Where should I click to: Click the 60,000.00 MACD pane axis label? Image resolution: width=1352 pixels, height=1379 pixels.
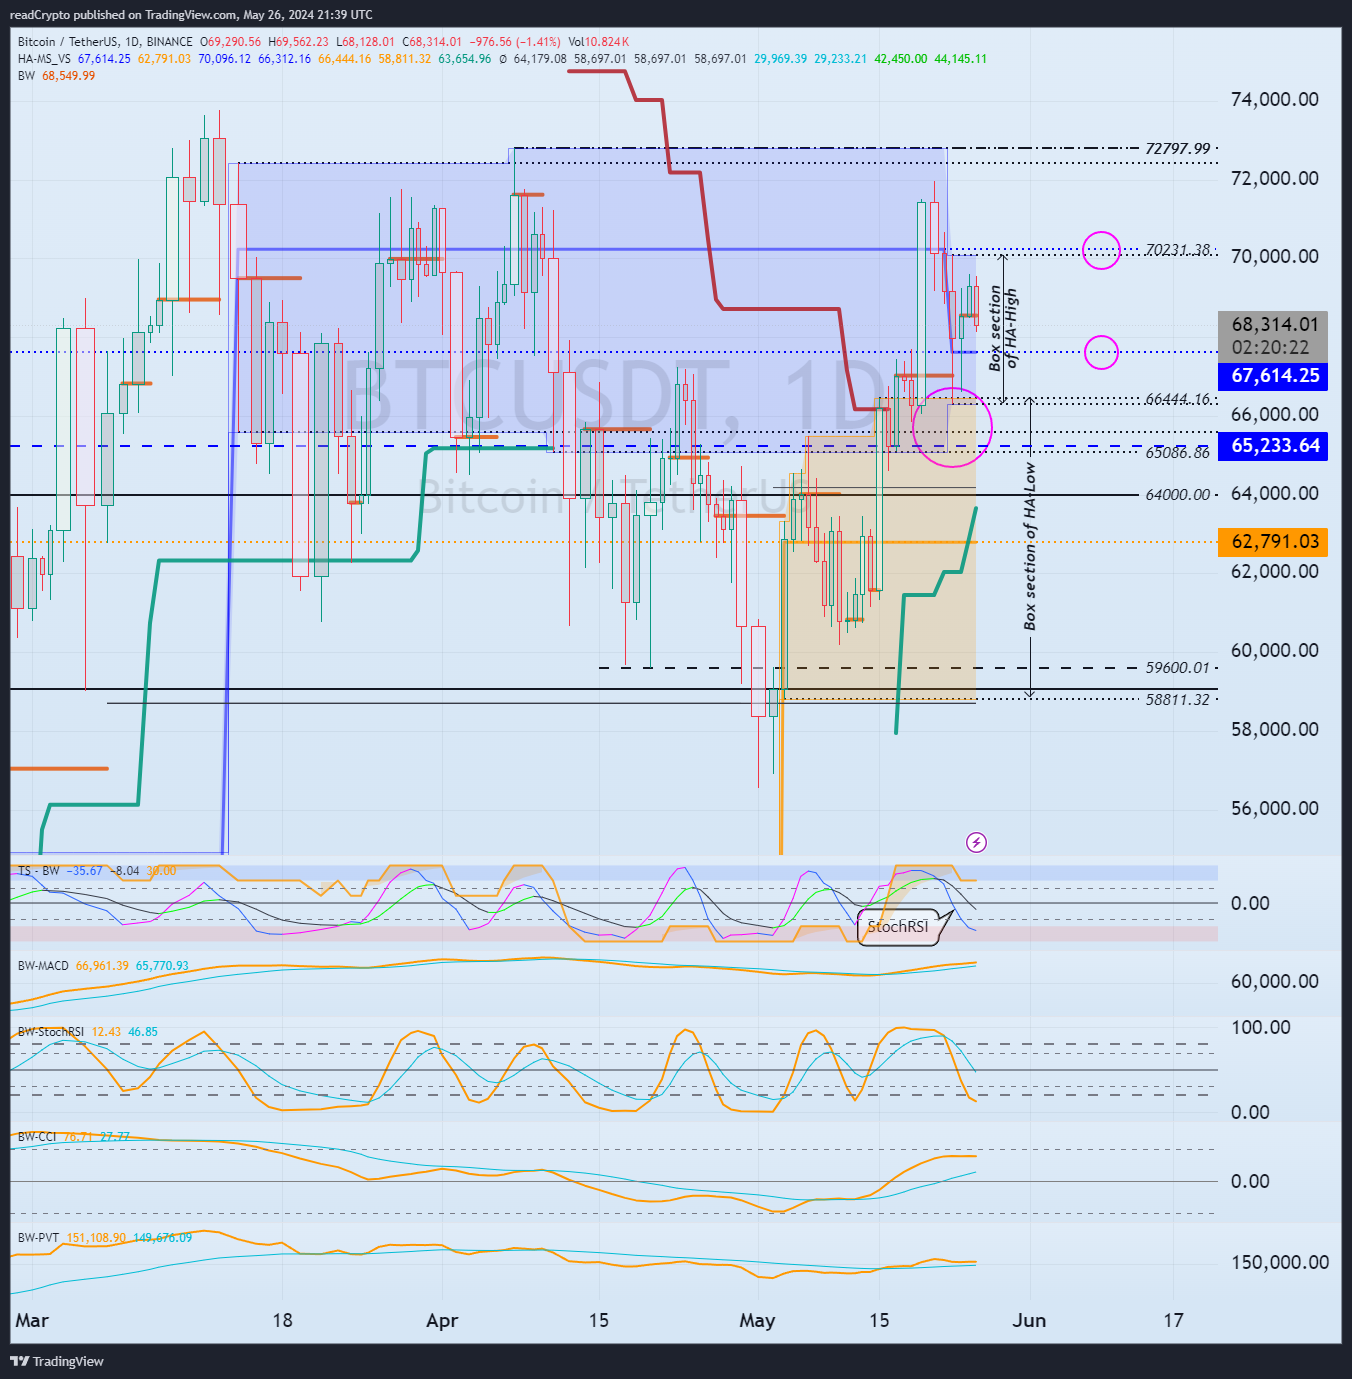tap(1275, 981)
